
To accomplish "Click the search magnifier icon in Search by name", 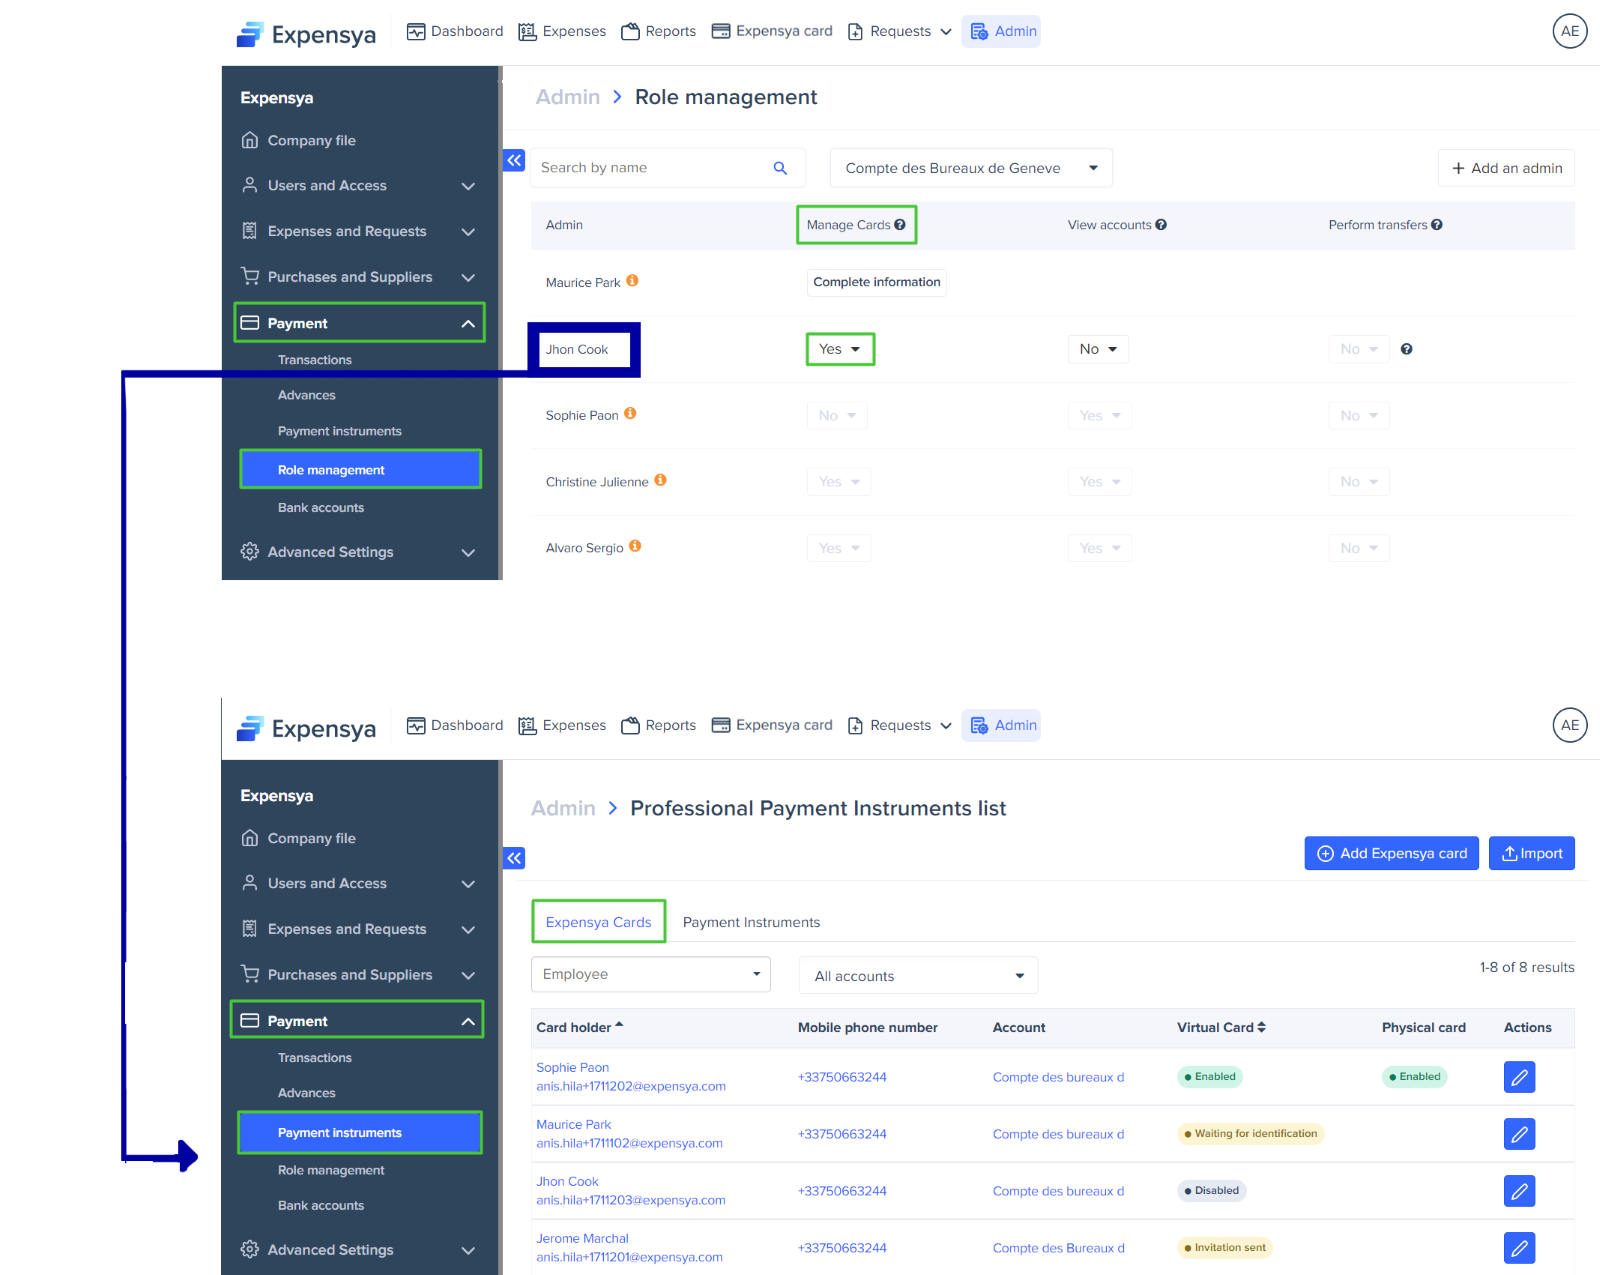I will pyautogui.click(x=780, y=168).
